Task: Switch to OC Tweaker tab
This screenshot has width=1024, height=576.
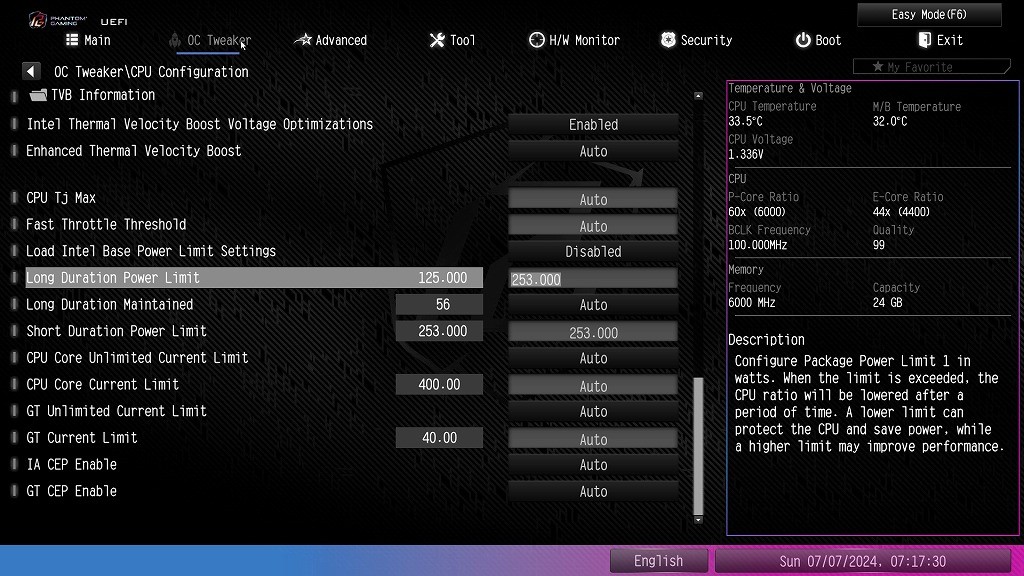Action: pos(210,40)
